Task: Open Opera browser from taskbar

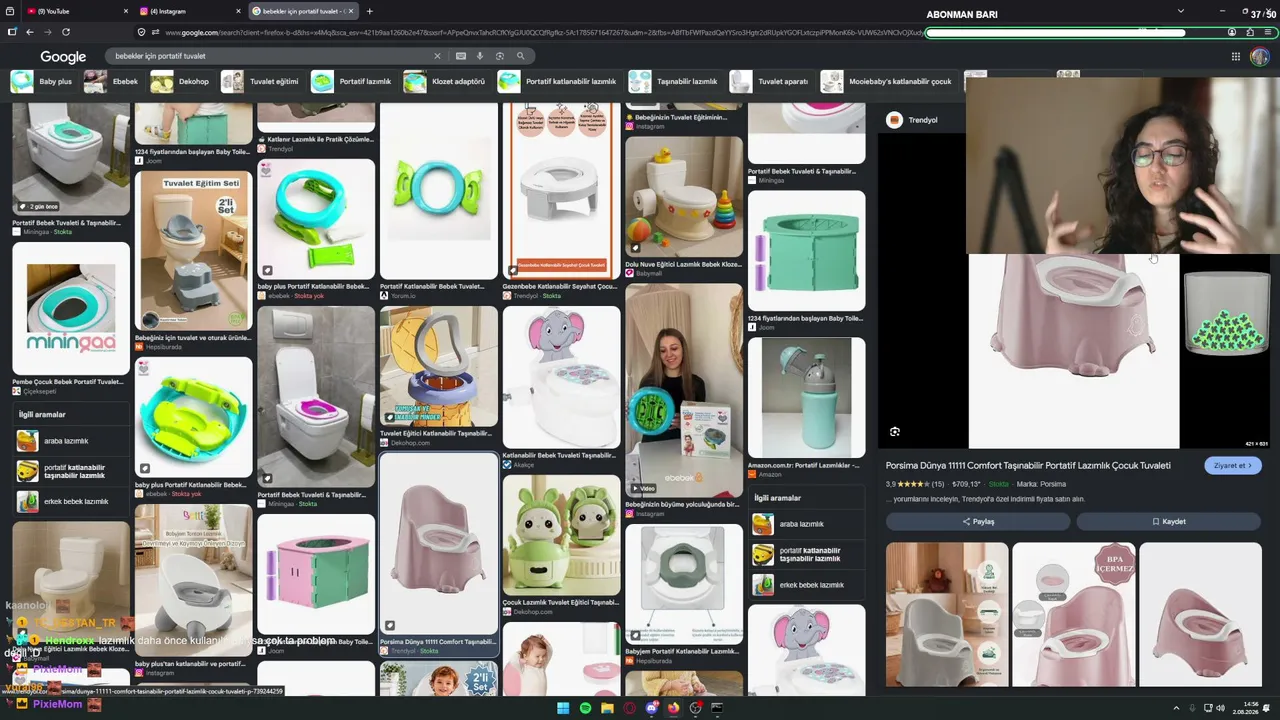Action: click(x=629, y=708)
